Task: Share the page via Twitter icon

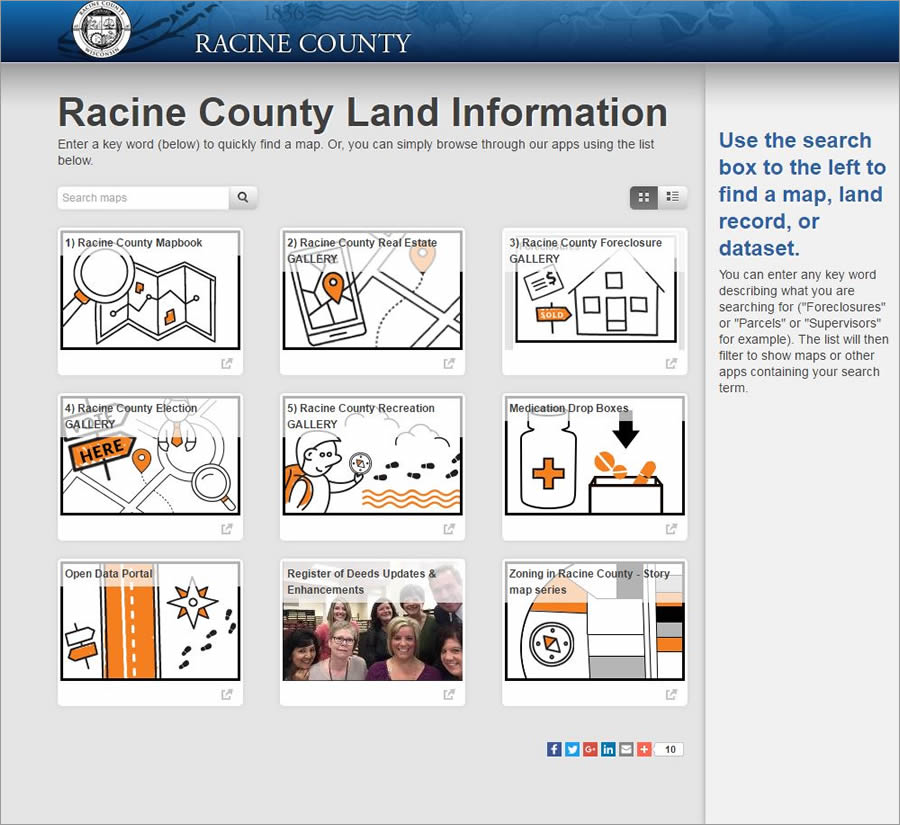Action: [x=572, y=748]
